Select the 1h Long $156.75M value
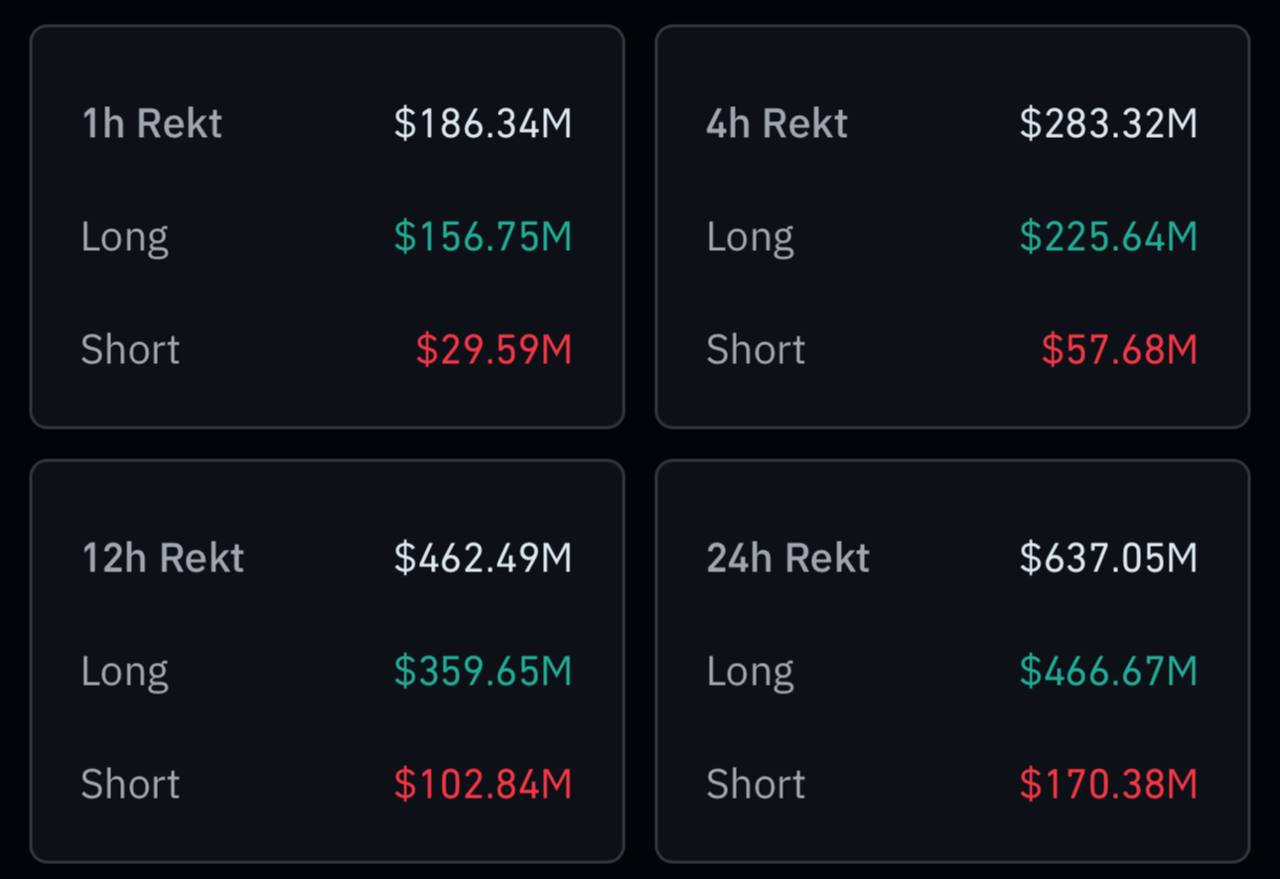This screenshot has width=1280, height=879. (482, 237)
